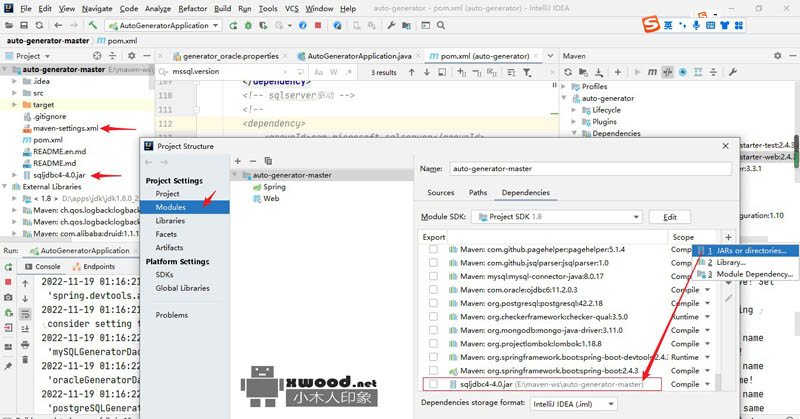Click Maven Download Sources icon
Screen dimensions: 800x419
(x=599, y=72)
